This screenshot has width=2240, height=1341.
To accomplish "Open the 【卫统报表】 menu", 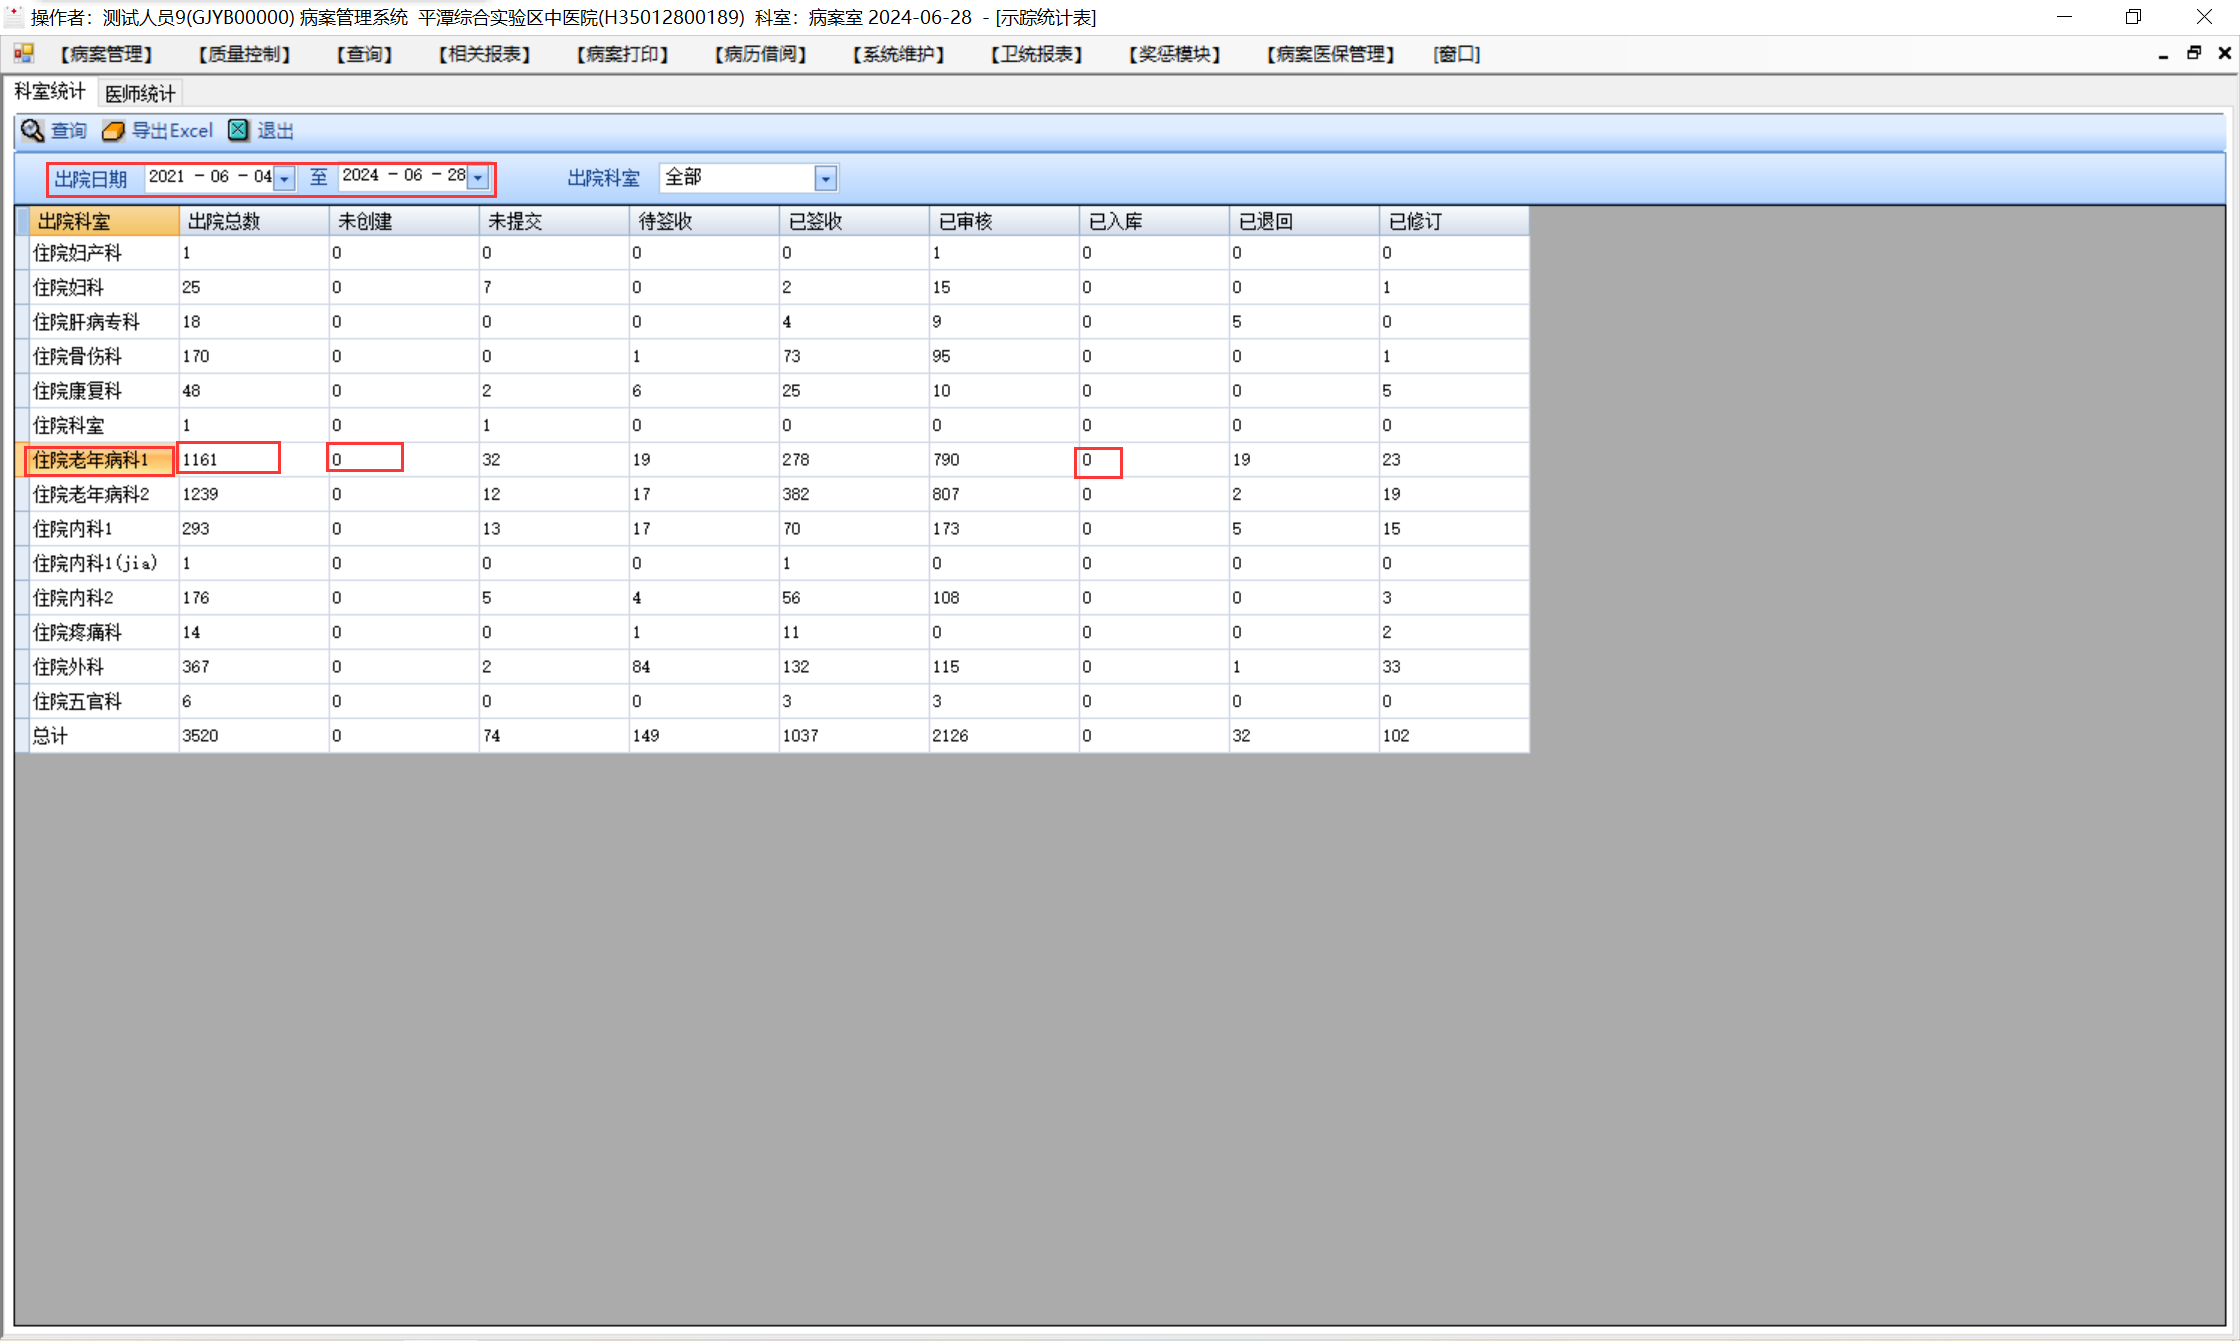I will click(1036, 54).
